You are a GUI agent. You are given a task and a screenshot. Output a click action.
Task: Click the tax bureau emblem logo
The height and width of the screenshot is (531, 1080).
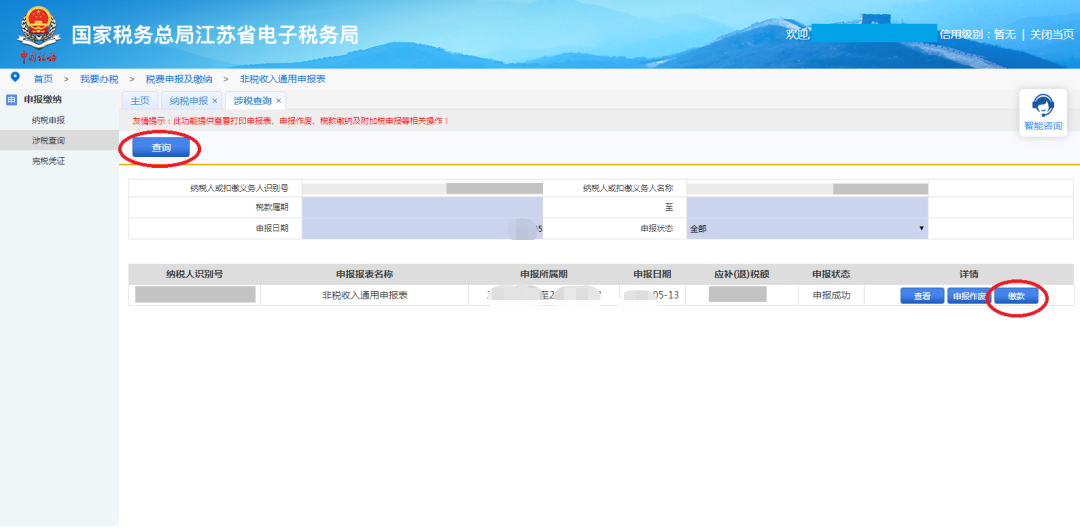click(x=38, y=32)
